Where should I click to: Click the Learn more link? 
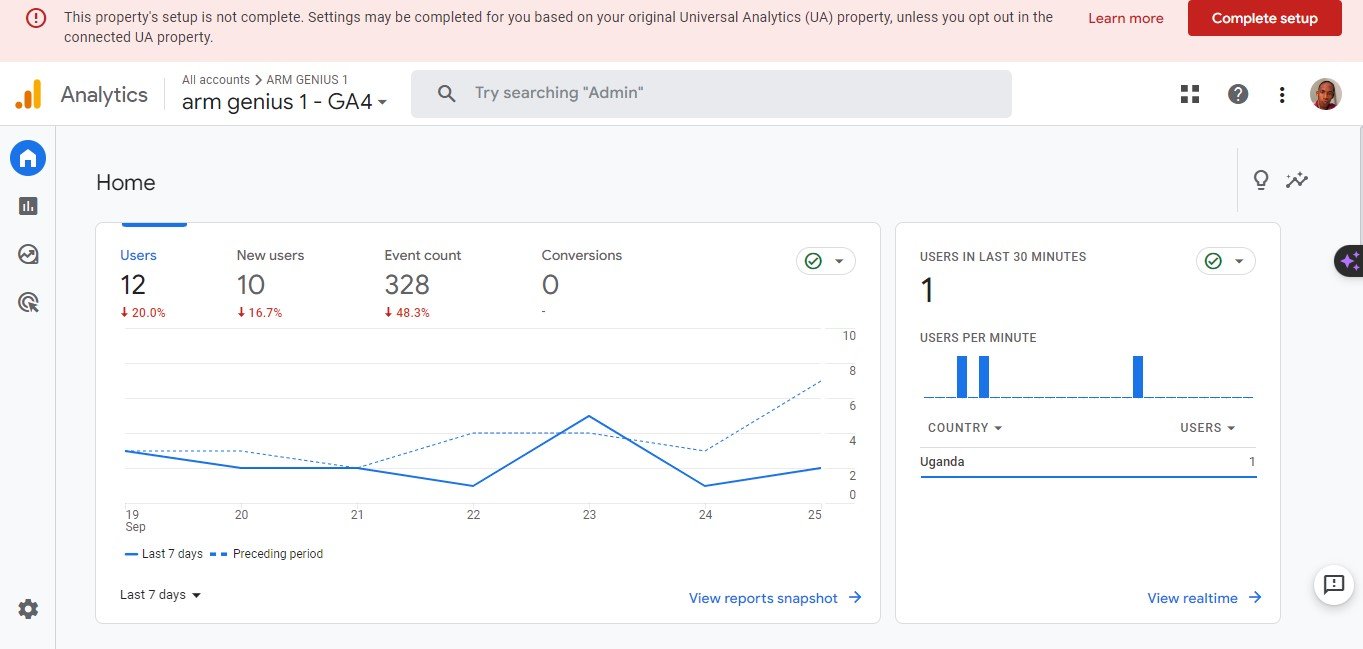[1125, 18]
